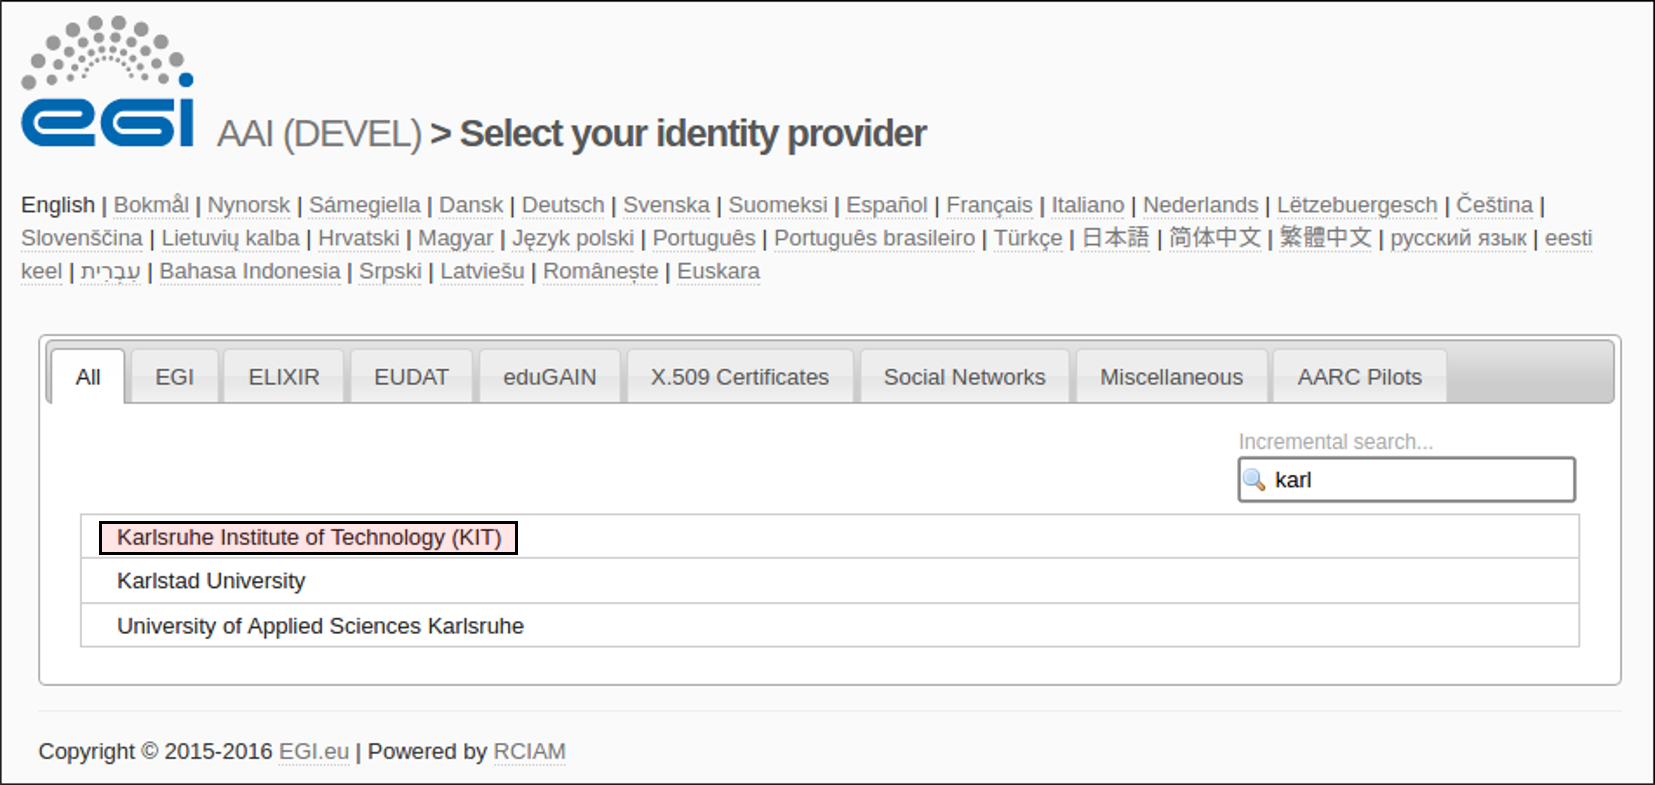1655x785 pixels.
Task: Switch language to Latviešu
Action: pyautogui.click(x=482, y=271)
